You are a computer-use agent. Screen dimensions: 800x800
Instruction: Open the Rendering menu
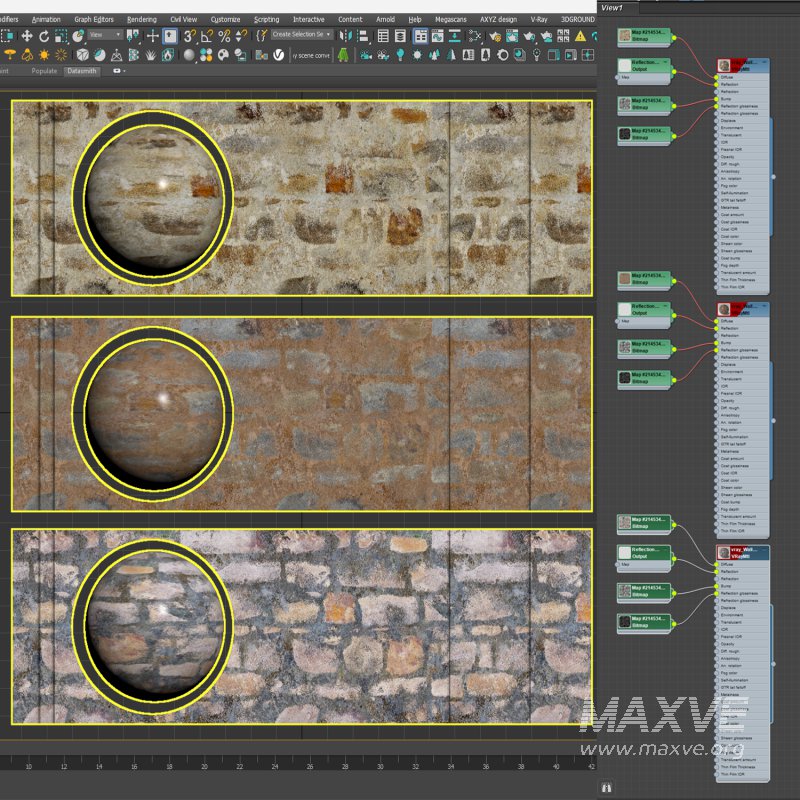(141, 18)
